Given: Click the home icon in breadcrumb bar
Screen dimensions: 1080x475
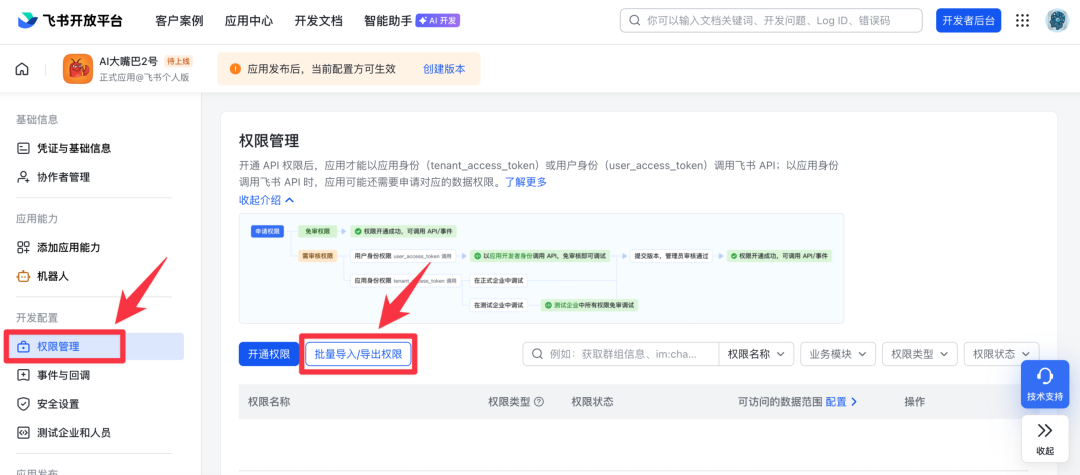Looking at the screenshot, I should pyautogui.click(x=22, y=69).
